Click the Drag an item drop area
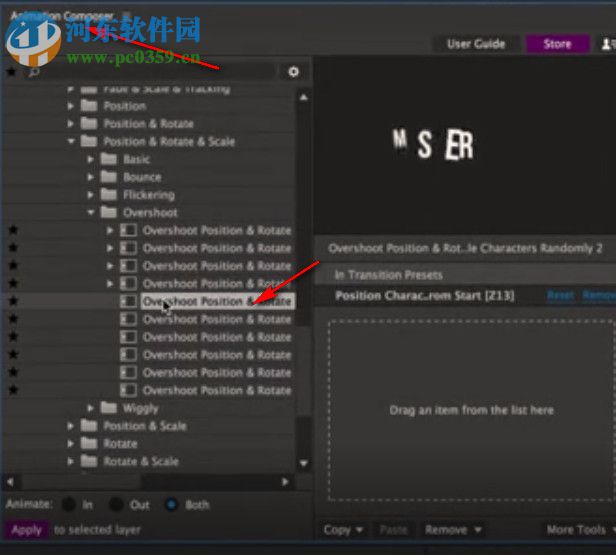 pos(471,410)
